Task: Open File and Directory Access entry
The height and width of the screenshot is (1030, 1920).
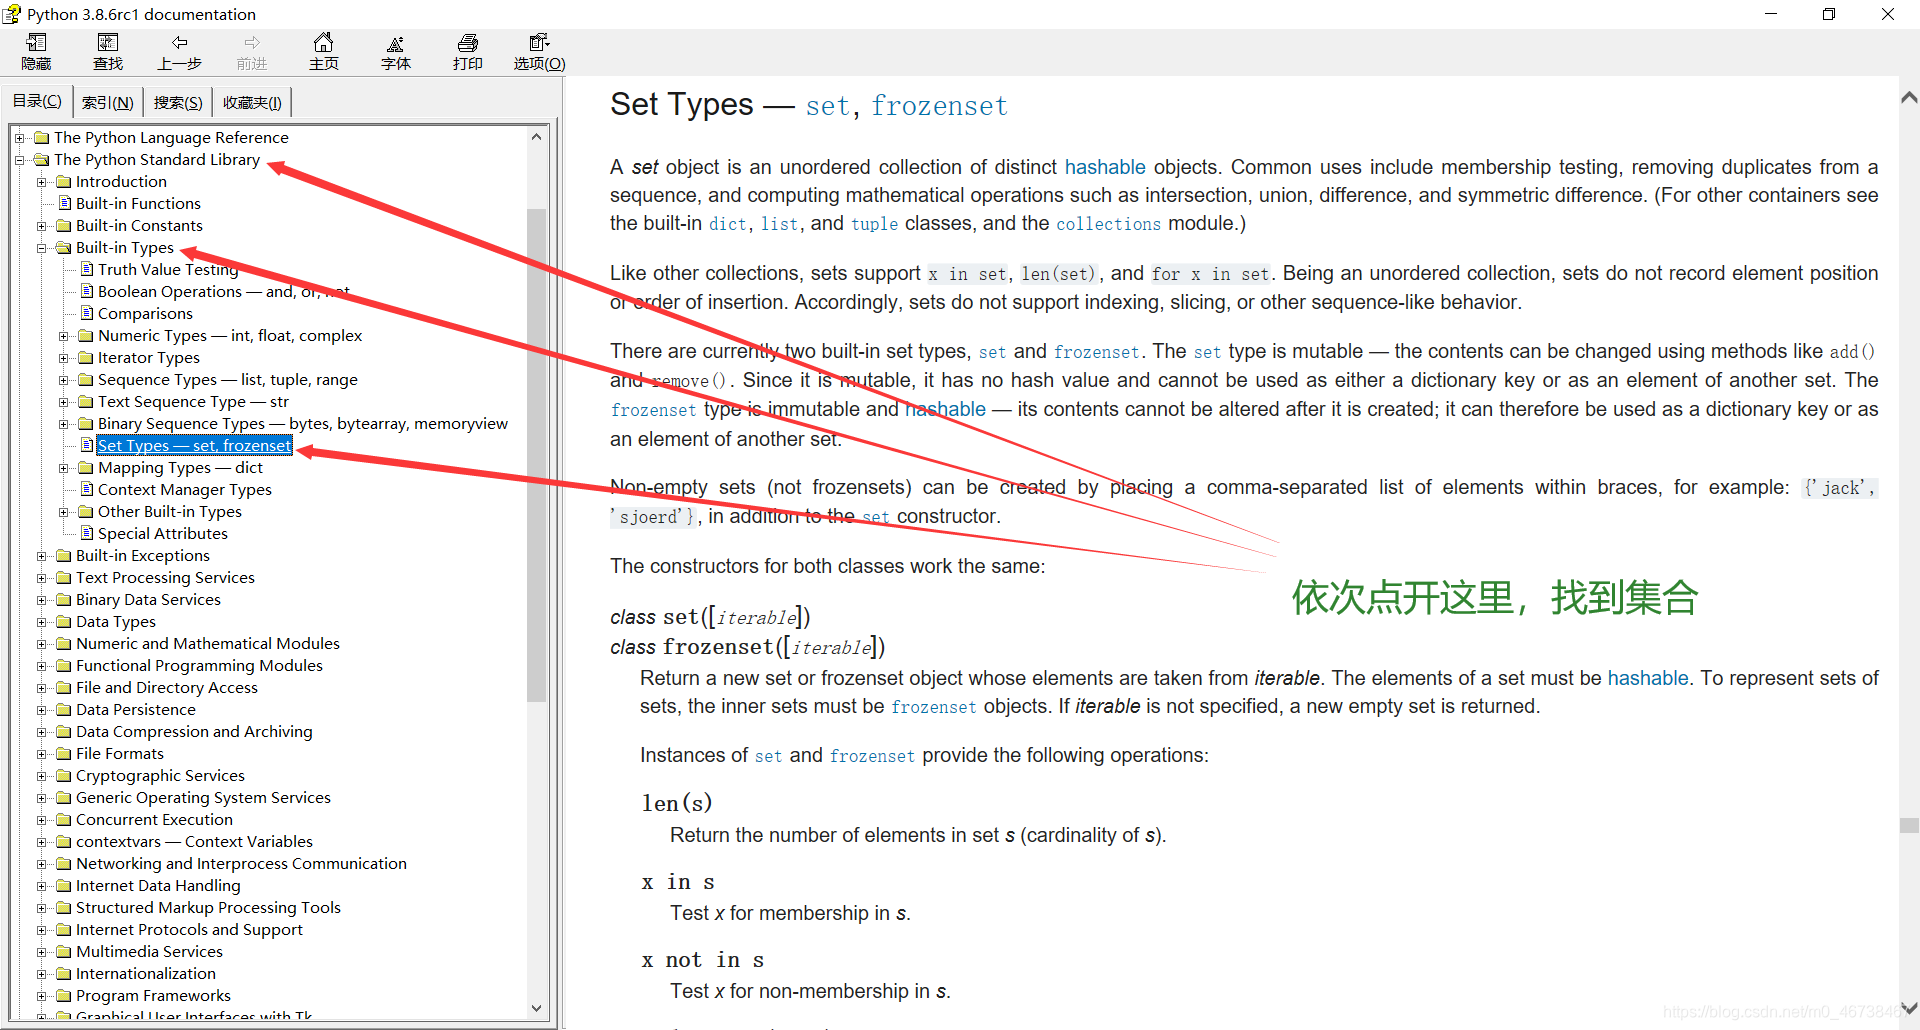Action: click(167, 687)
